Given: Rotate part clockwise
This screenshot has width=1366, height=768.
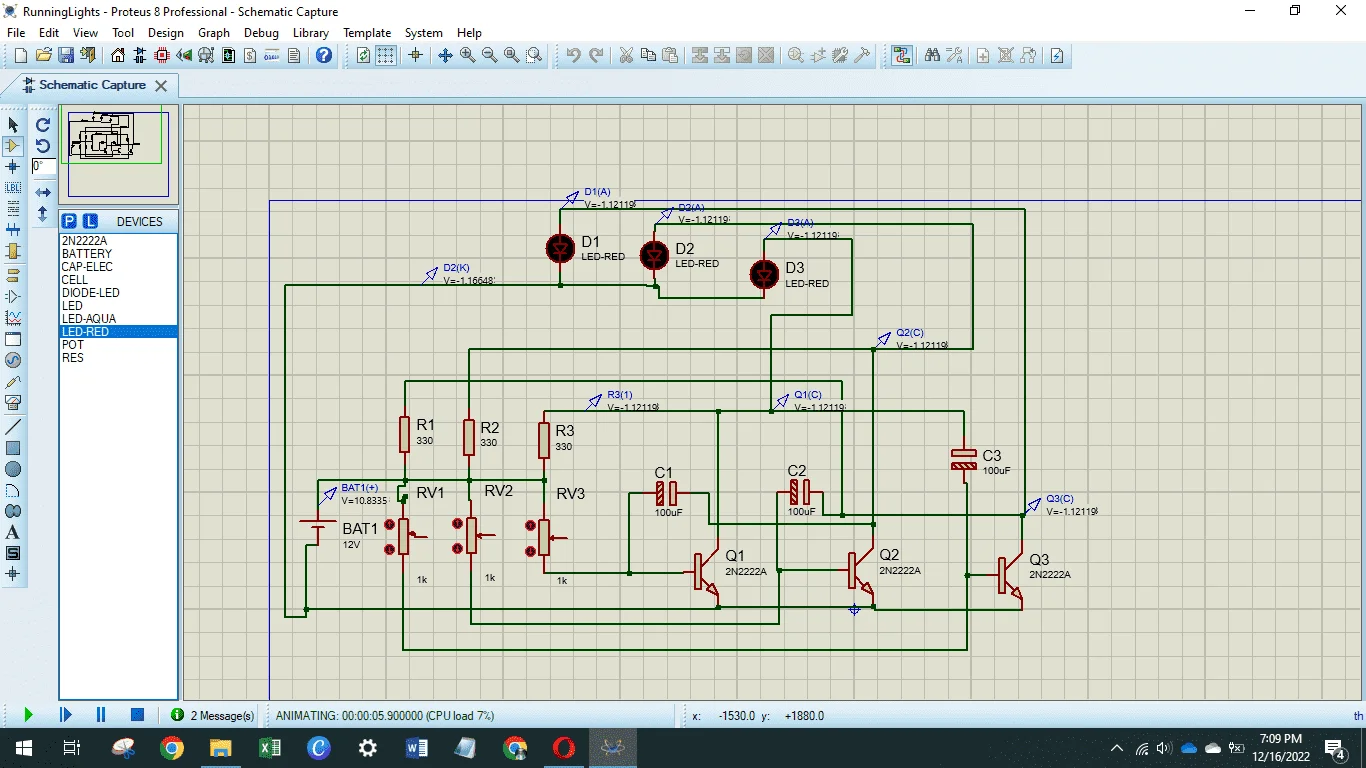Looking at the screenshot, I should click(x=43, y=125).
